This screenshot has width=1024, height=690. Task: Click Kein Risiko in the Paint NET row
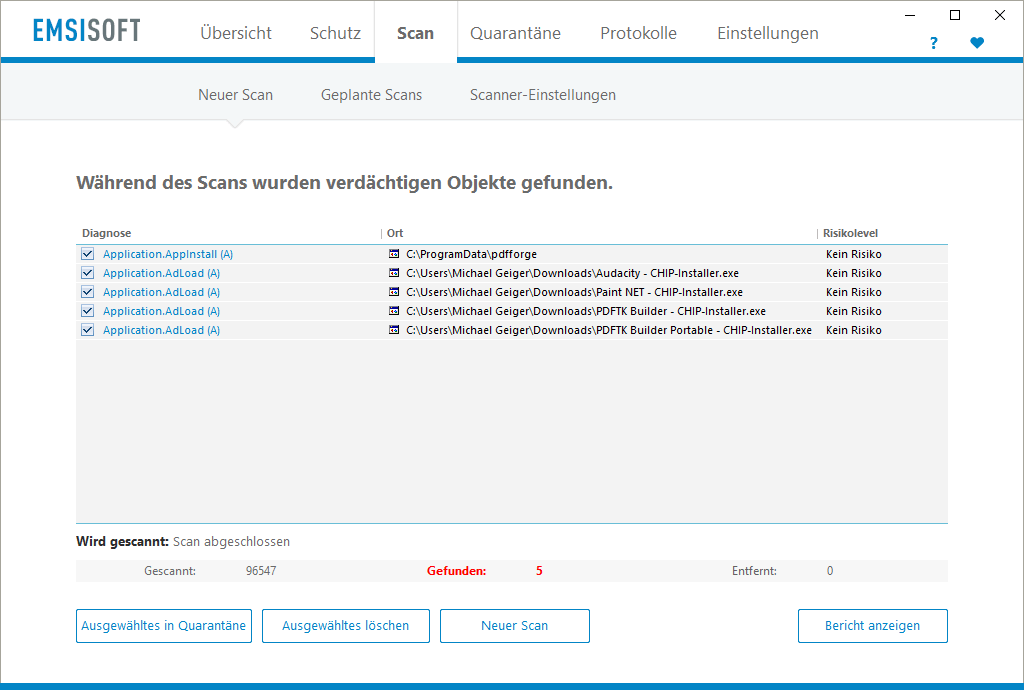(854, 292)
